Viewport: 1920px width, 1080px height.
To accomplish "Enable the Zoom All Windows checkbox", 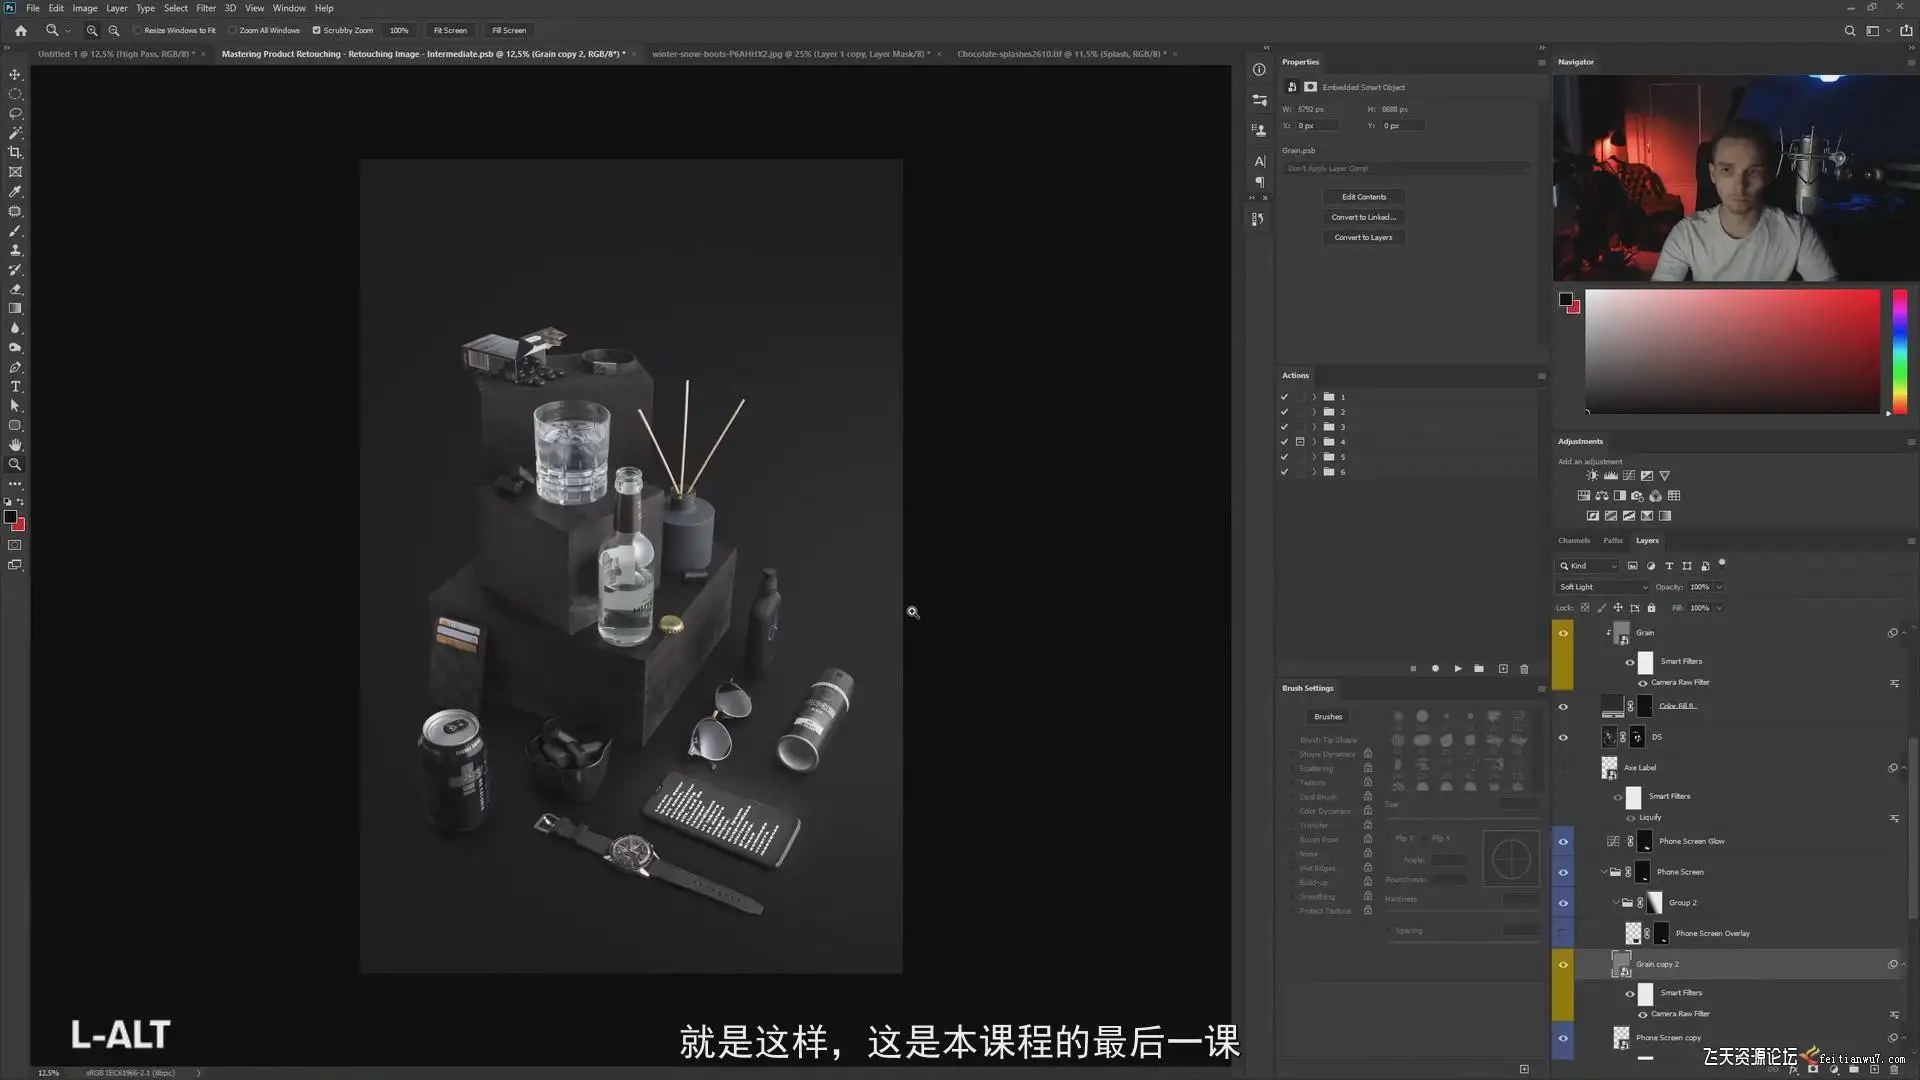I will [x=233, y=30].
